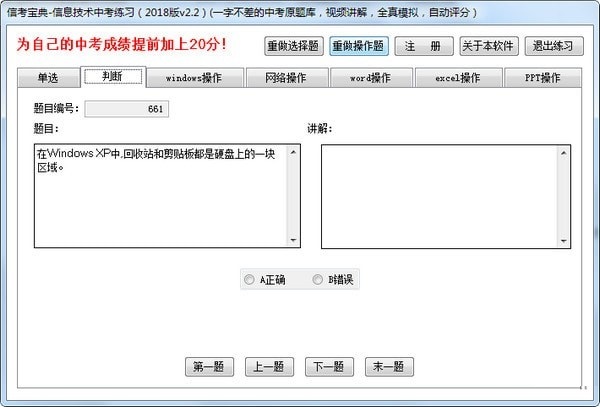Click the 讲解 box scroll-up arrow
The height and width of the screenshot is (407, 600).
pos(564,153)
